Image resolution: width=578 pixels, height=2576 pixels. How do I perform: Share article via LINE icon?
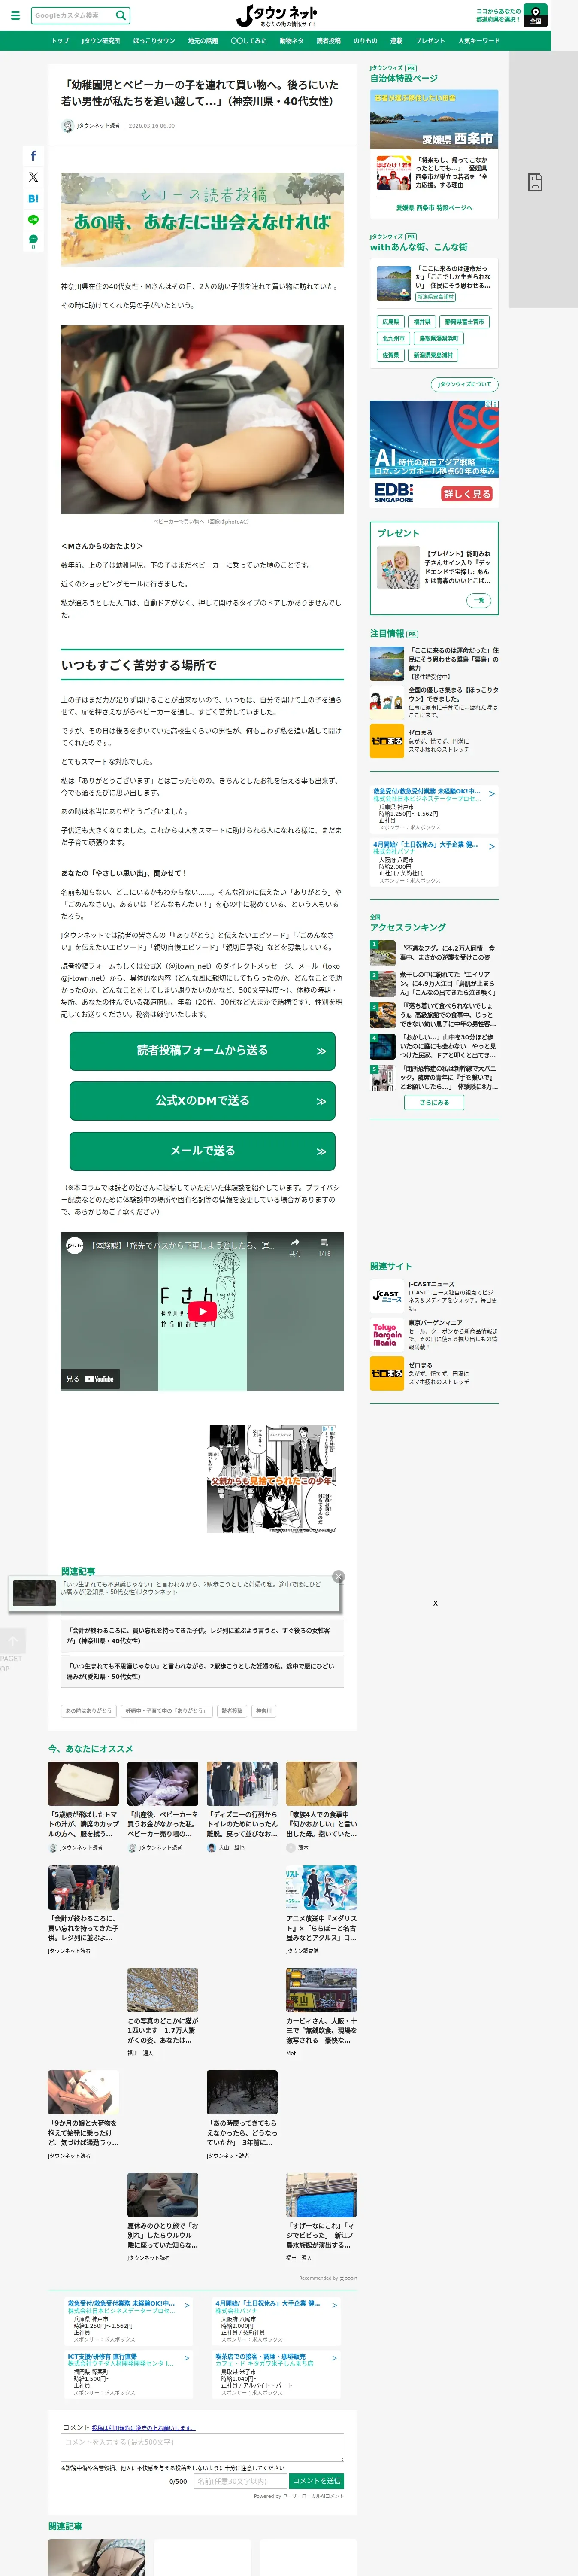point(33,220)
